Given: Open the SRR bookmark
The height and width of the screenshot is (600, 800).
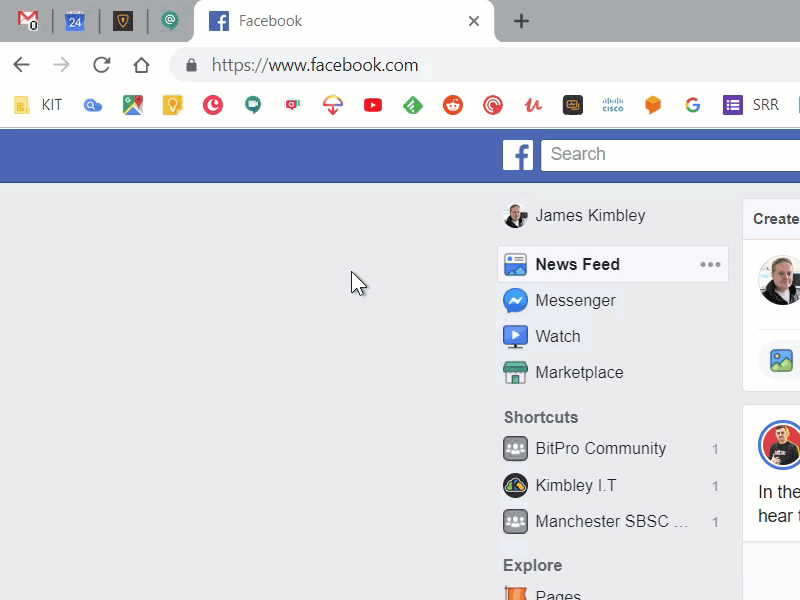Looking at the screenshot, I should 751,105.
